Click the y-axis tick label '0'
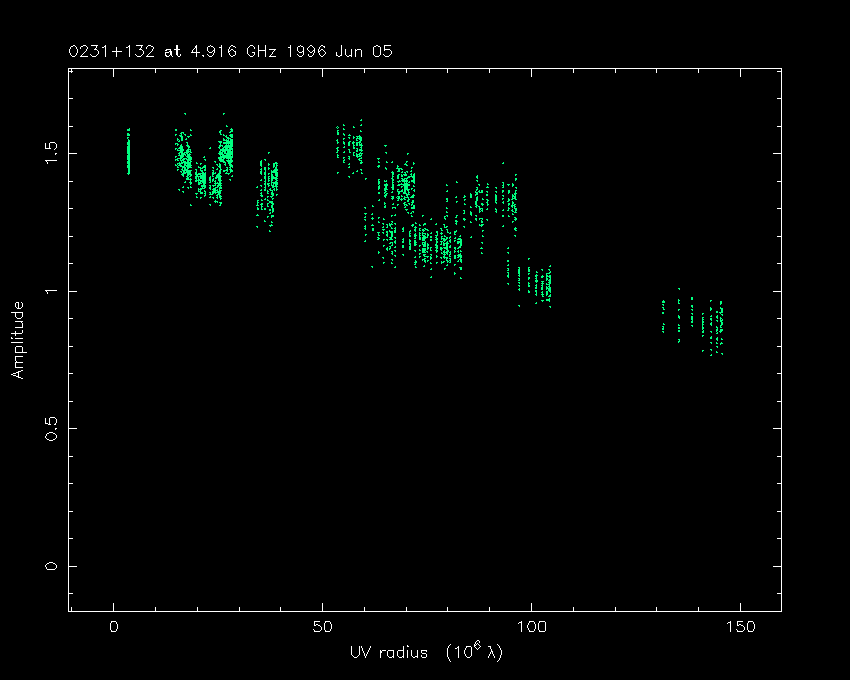The width and height of the screenshot is (850, 680). coord(52,566)
